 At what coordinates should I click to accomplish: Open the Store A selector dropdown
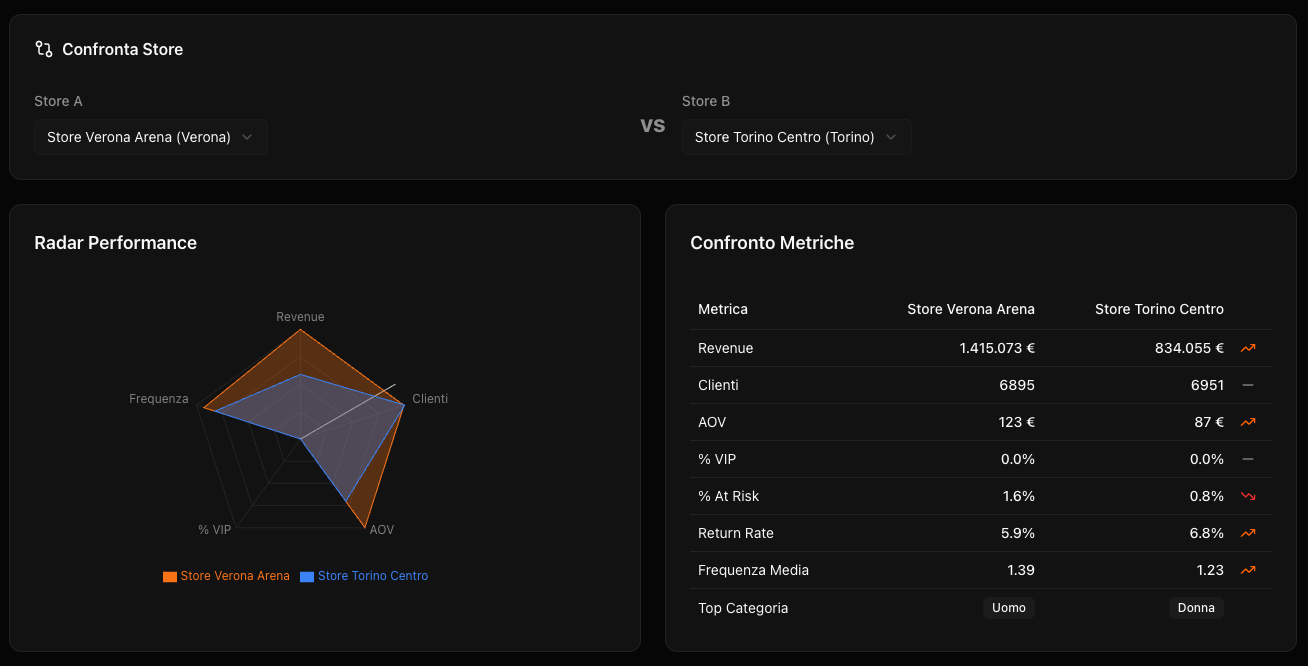150,137
